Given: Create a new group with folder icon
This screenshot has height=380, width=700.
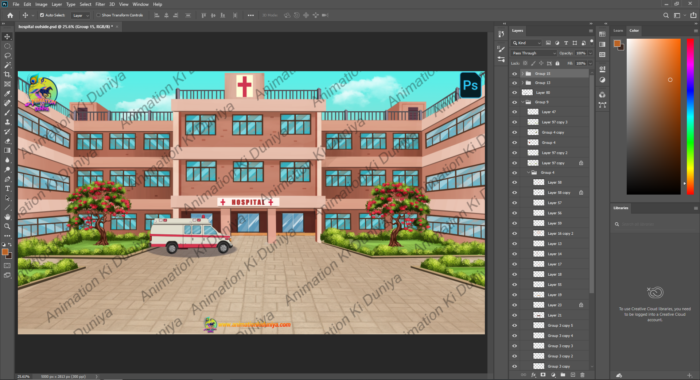Looking at the screenshot, I should click(562, 375).
